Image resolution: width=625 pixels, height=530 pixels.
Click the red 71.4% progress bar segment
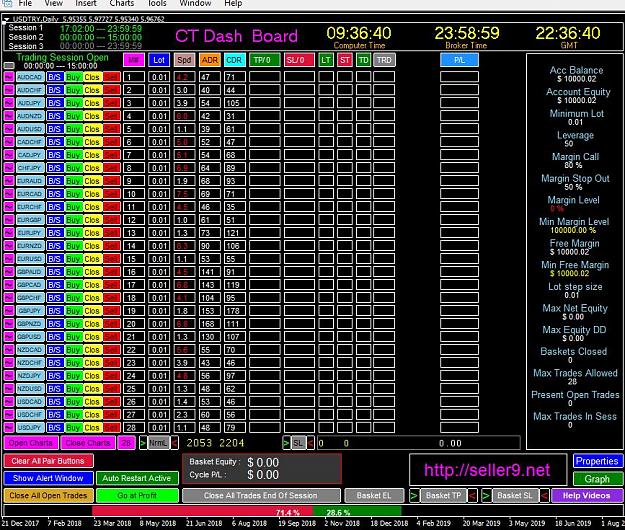202,511
